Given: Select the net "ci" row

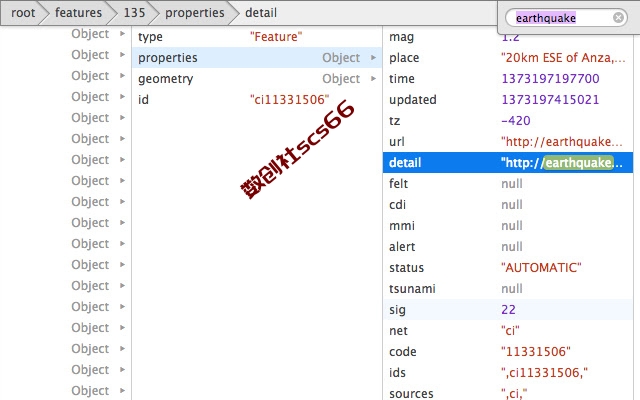Looking at the screenshot, I should click(508, 331).
